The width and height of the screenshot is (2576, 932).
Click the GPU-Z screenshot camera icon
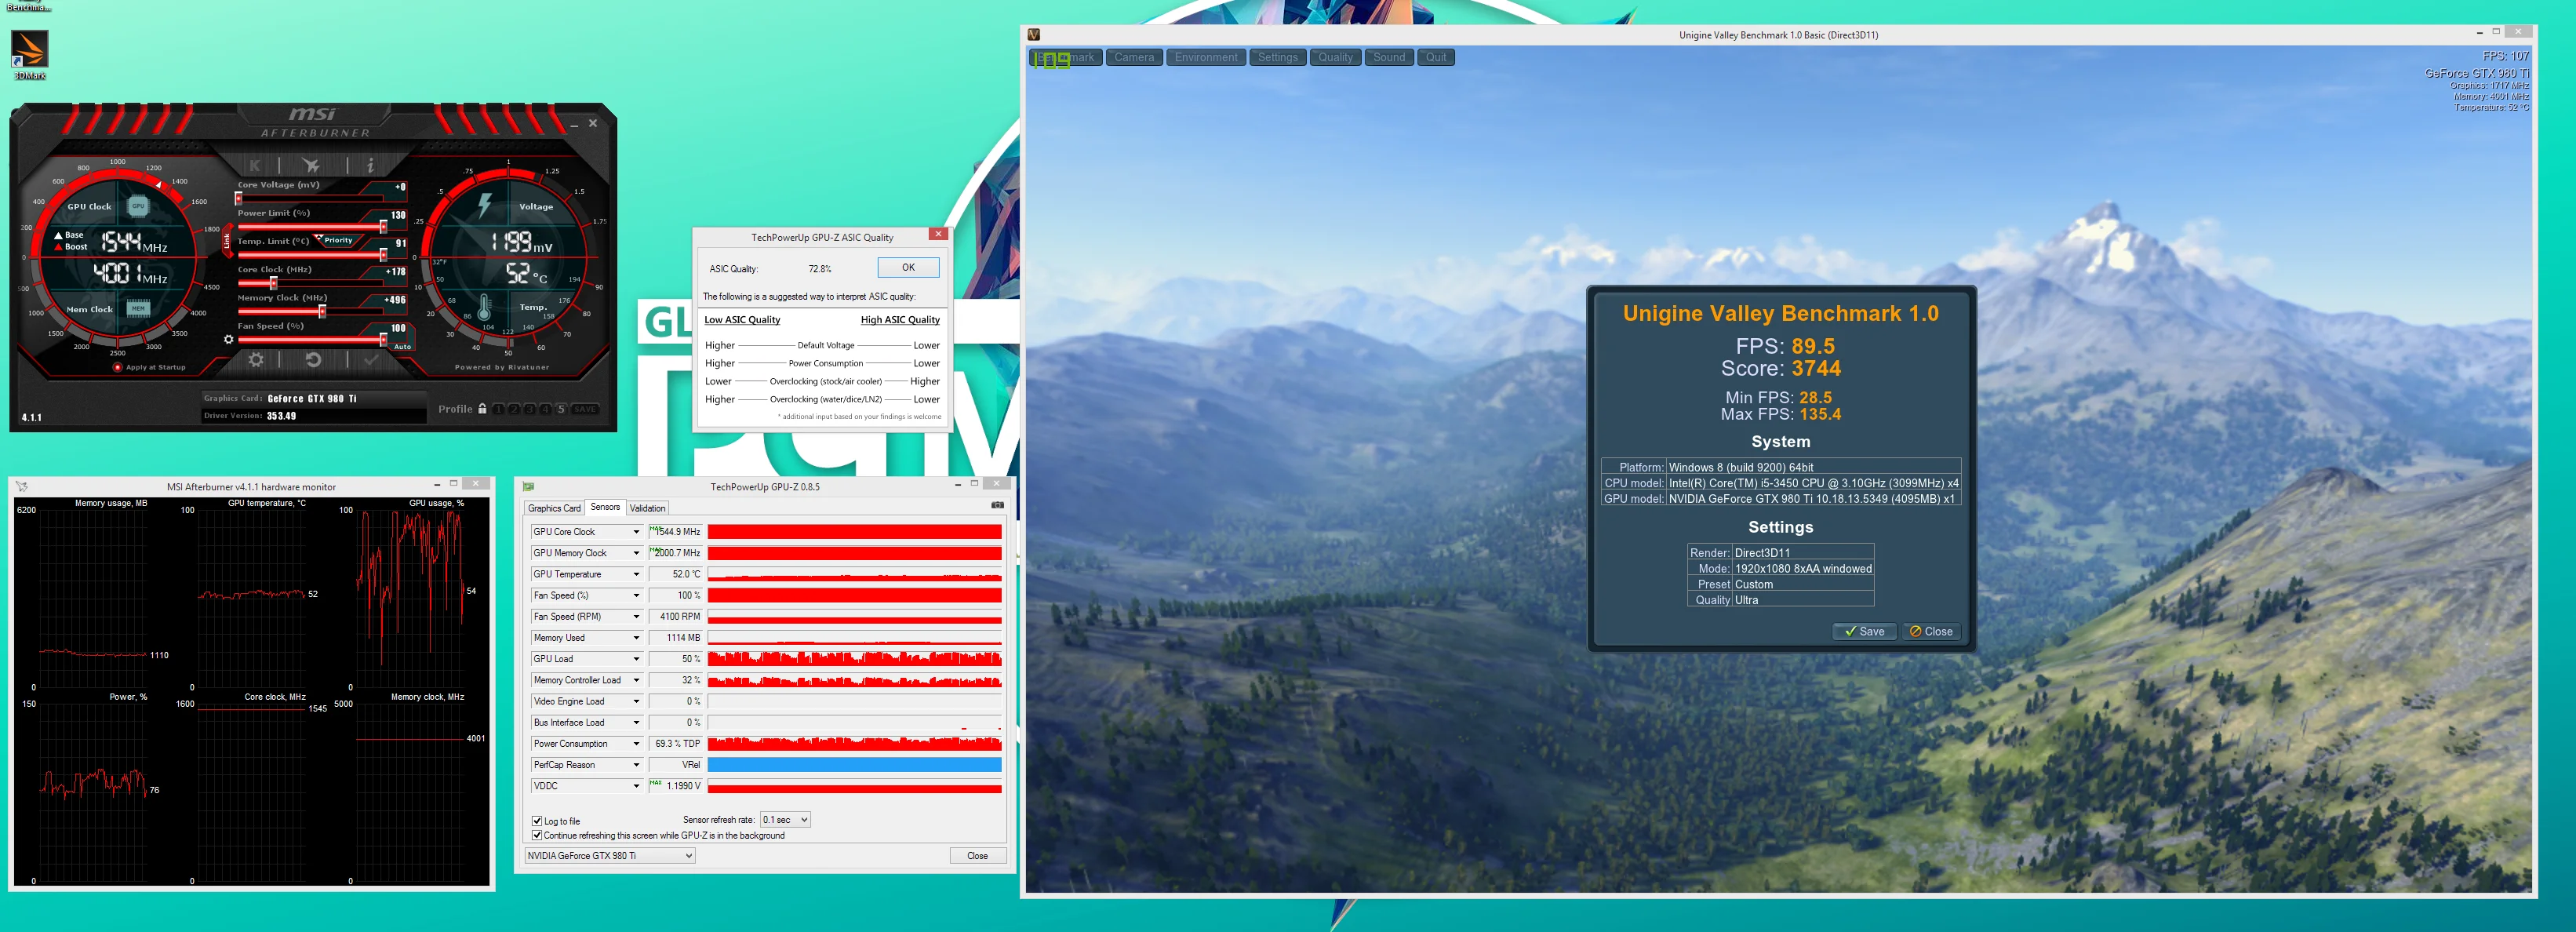(997, 505)
